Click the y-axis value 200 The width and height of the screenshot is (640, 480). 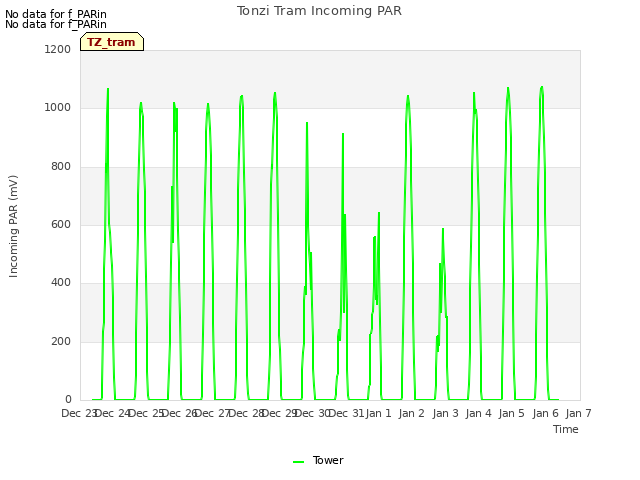point(61,341)
